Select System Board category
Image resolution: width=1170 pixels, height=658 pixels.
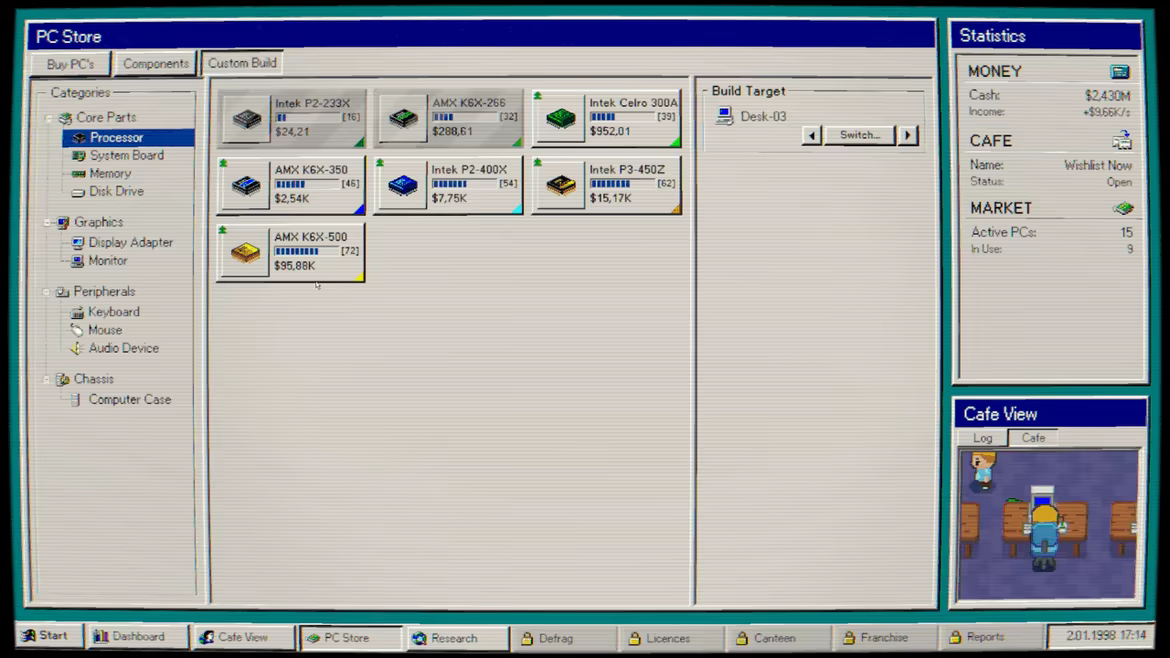126,155
